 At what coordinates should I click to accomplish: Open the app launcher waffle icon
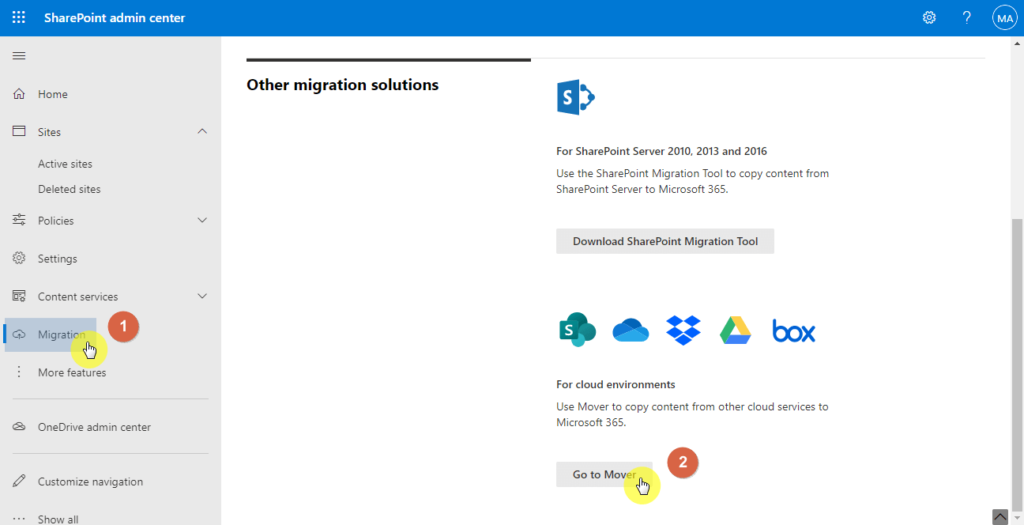(19, 18)
